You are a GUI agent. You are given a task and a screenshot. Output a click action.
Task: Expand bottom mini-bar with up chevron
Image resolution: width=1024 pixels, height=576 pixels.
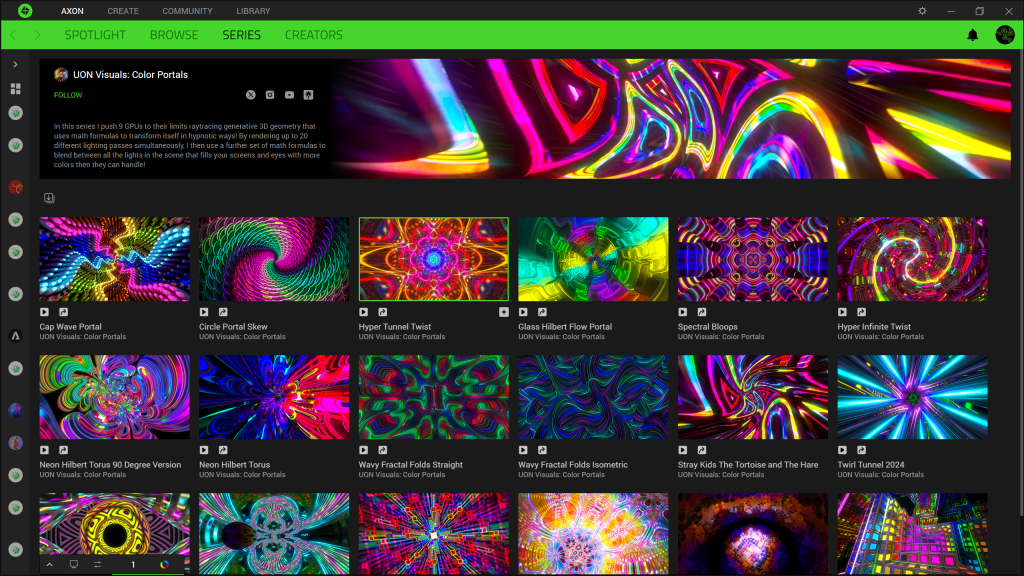[49, 564]
